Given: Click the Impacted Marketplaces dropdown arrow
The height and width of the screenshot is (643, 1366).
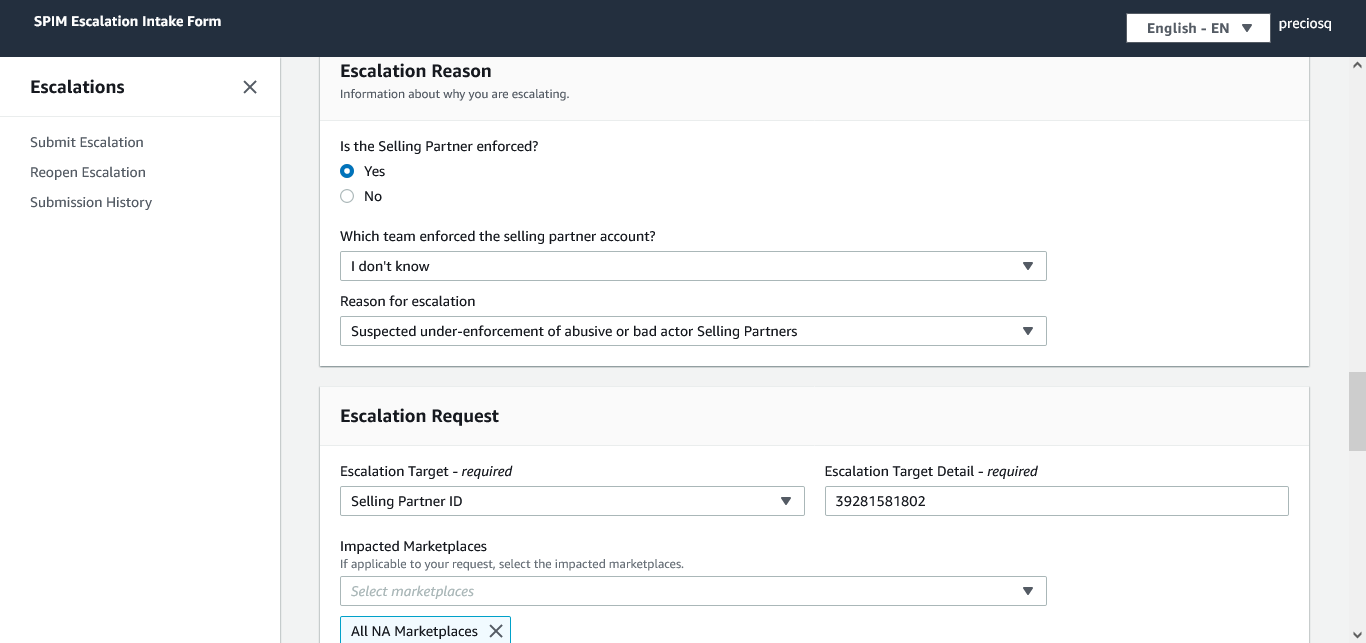Looking at the screenshot, I should (x=1028, y=591).
